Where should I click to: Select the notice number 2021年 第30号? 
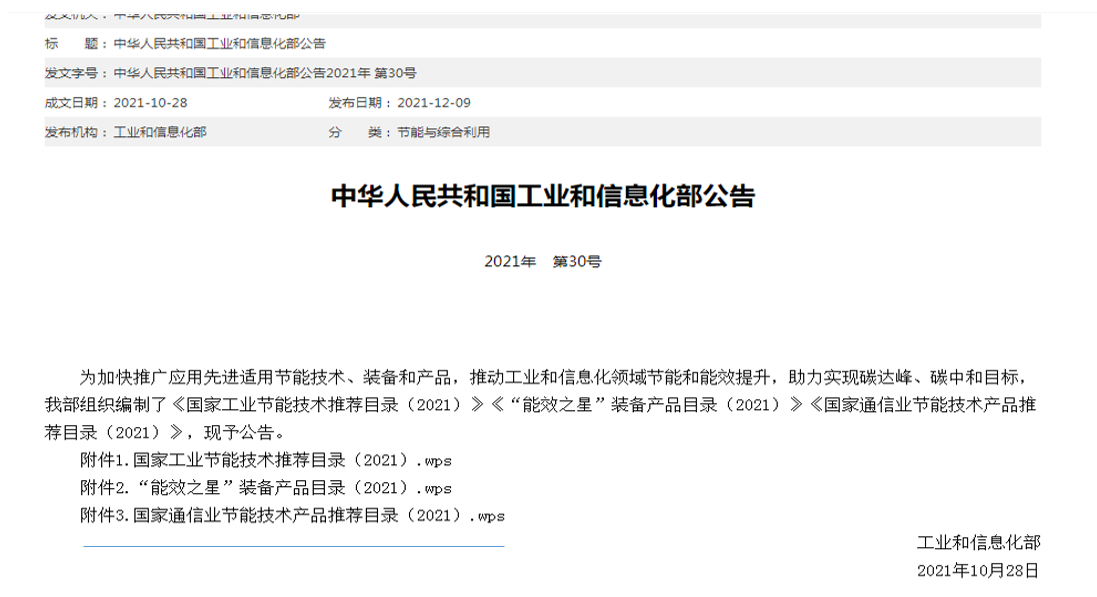pyautogui.click(x=543, y=262)
